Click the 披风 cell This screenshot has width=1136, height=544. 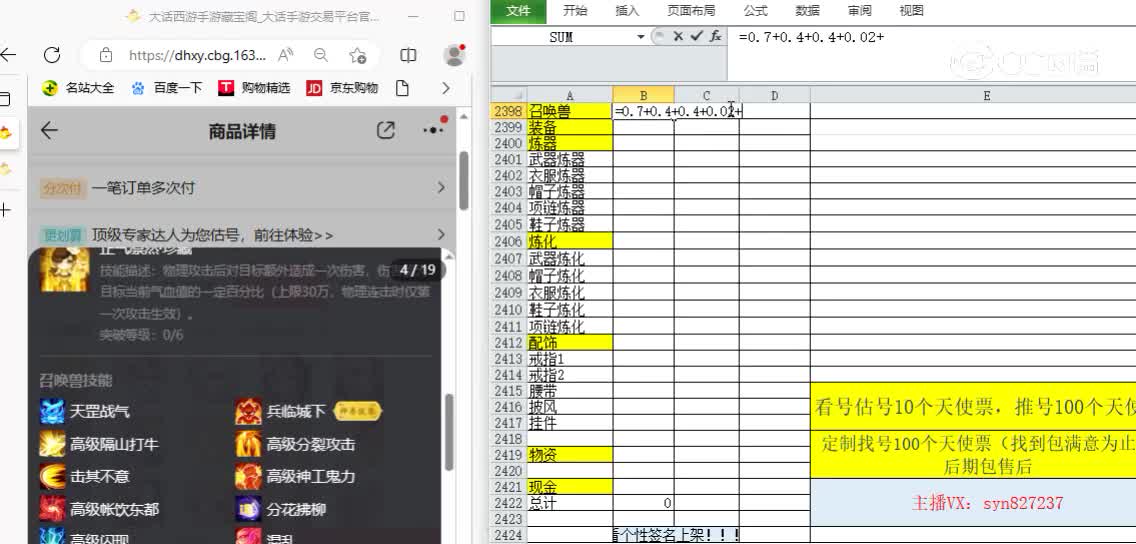point(569,406)
